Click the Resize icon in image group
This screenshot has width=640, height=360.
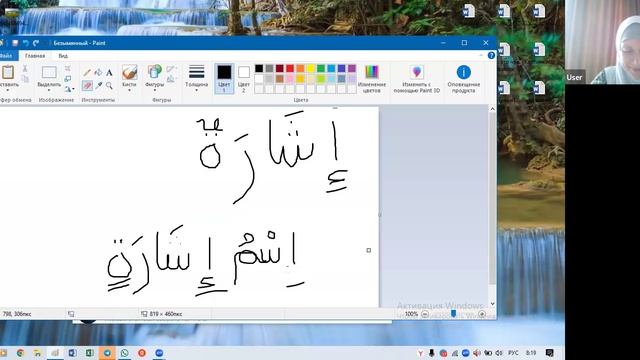click(x=68, y=79)
